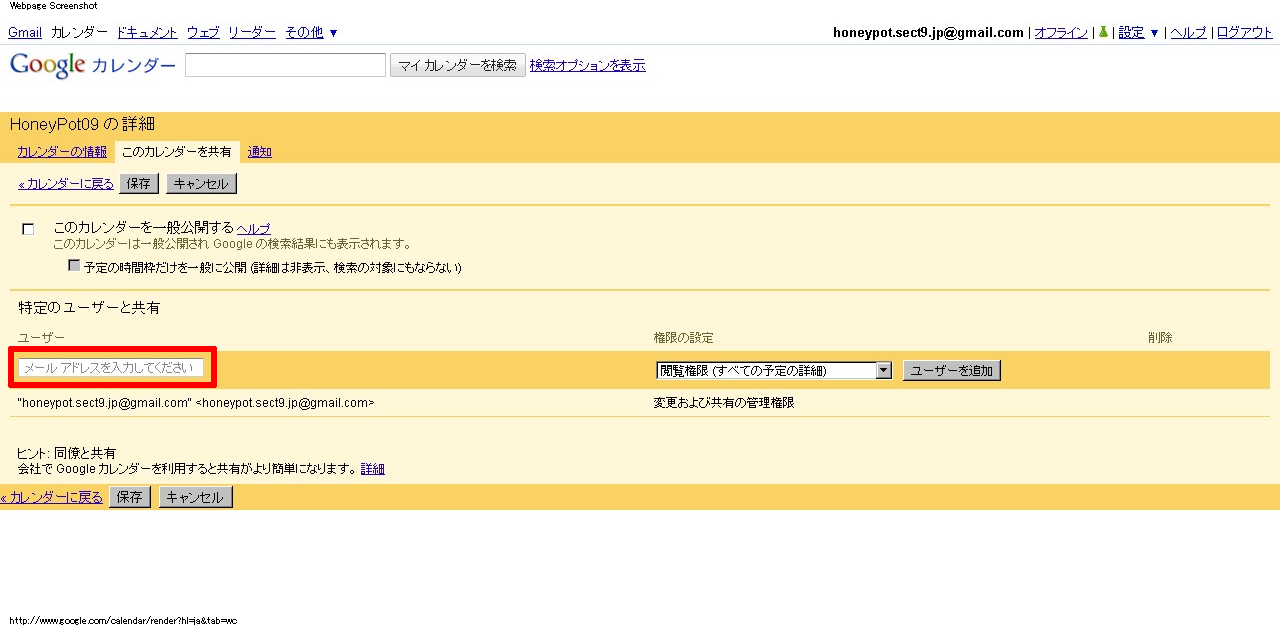This screenshot has width=1280, height=625.
Task: Select the このカレンダーを共有 tab
Action: tap(177, 152)
